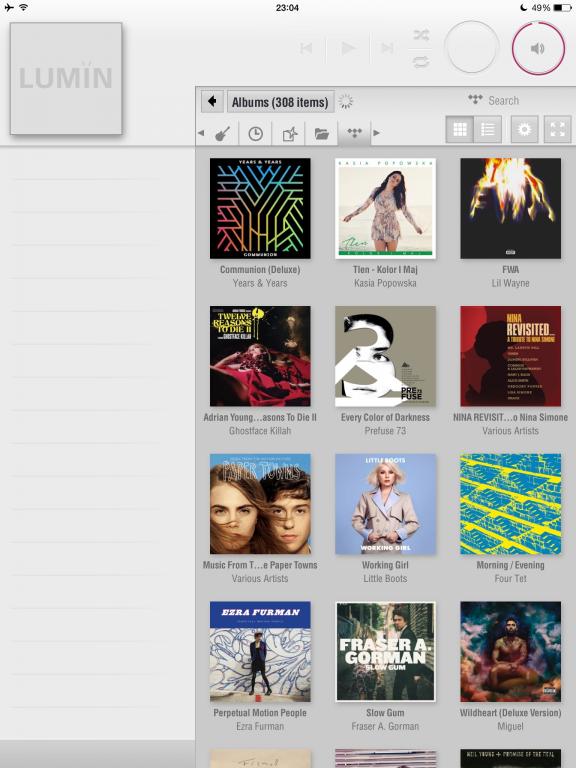The height and width of the screenshot is (768, 576).
Task: Click the LUMIN artwork placeholder
Action: [x=66, y=78]
